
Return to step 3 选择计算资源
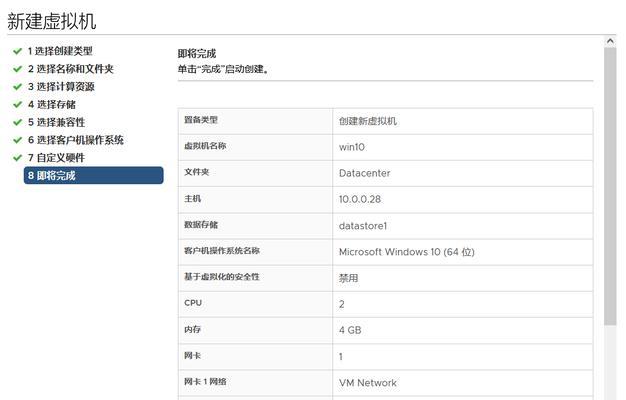click(x=61, y=87)
